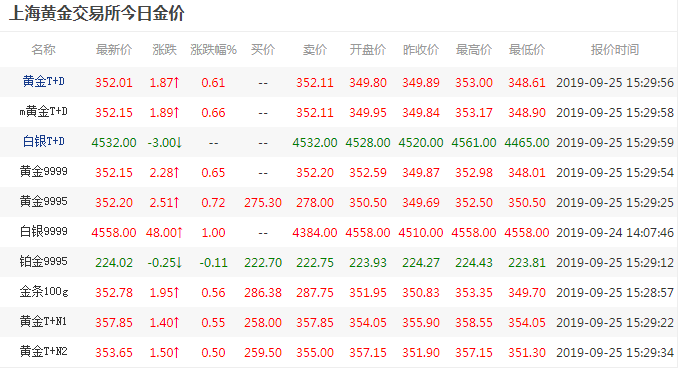
Task: Click latest price 224.02 for 铂金9995
Action: coord(114,263)
